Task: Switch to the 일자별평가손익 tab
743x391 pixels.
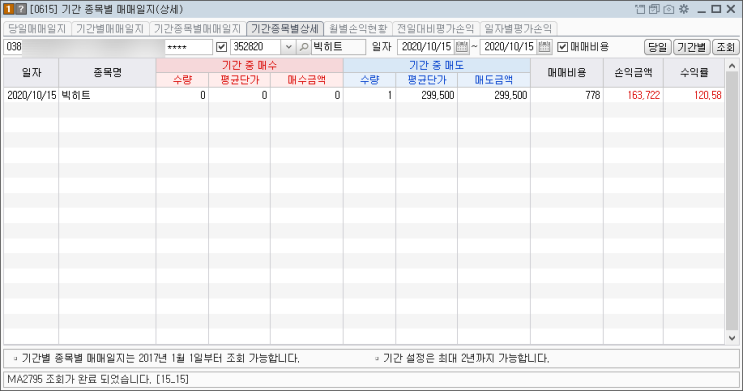Action: 518,28
